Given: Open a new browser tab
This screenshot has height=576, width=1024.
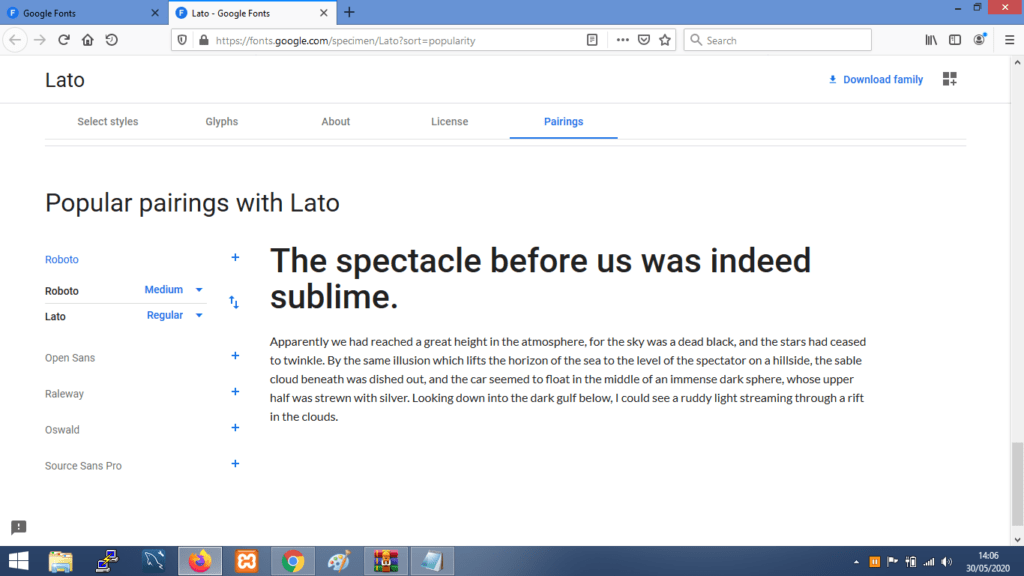Looking at the screenshot, I should coord(349,12).
